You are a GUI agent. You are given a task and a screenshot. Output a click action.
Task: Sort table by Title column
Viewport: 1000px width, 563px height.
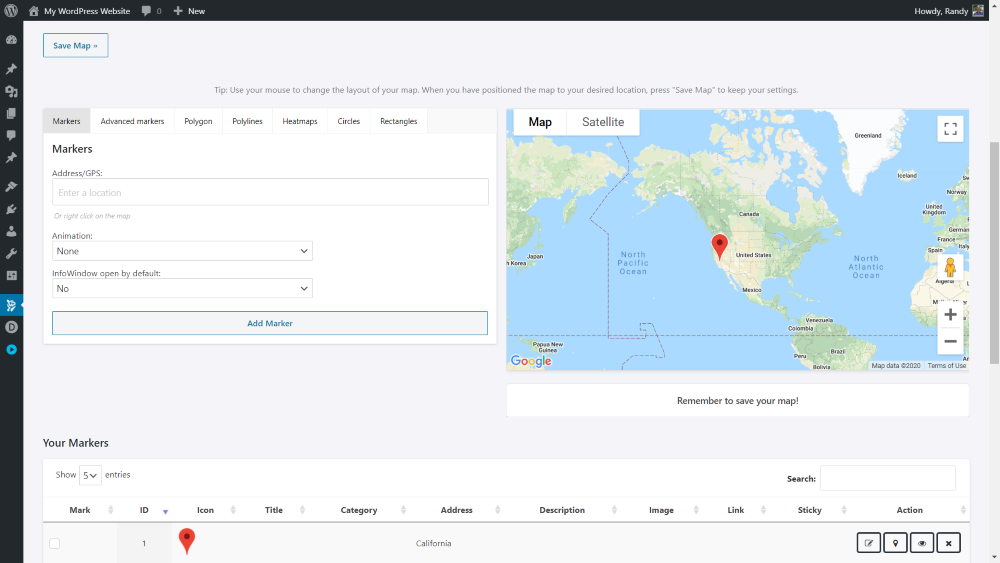[x=274, y=510]
